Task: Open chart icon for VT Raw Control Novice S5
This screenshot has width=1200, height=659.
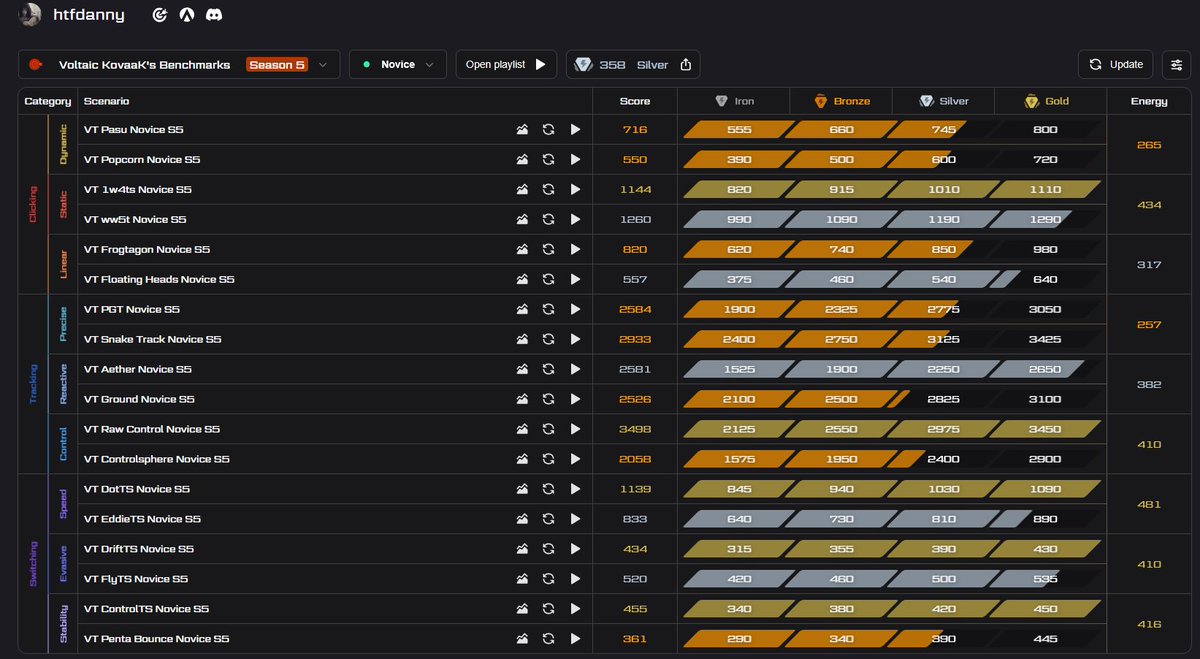Action: point(522,430)
